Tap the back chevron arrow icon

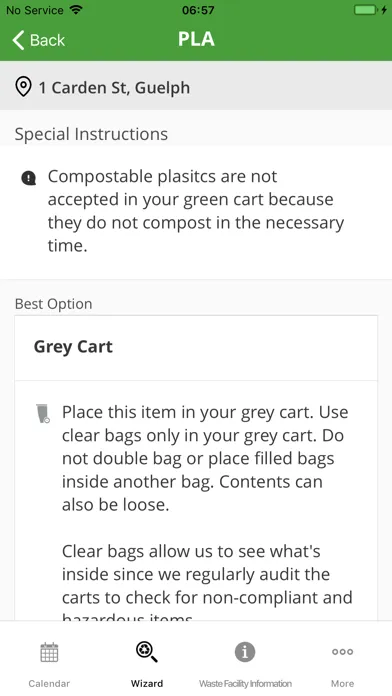click(18, 40)
